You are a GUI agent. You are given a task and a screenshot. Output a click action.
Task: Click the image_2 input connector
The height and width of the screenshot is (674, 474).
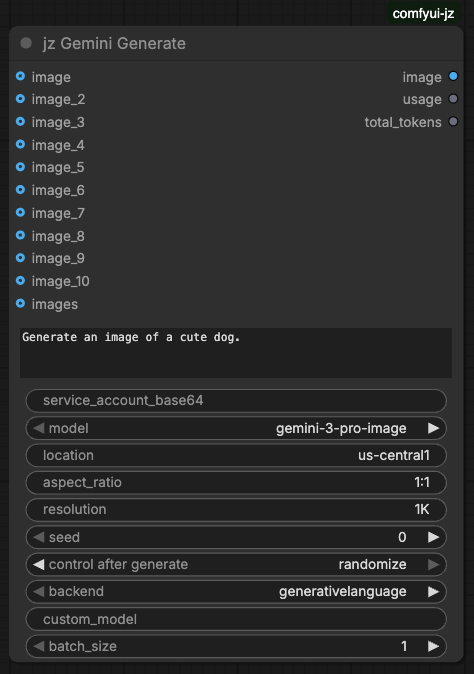click(x=20, y=99)
